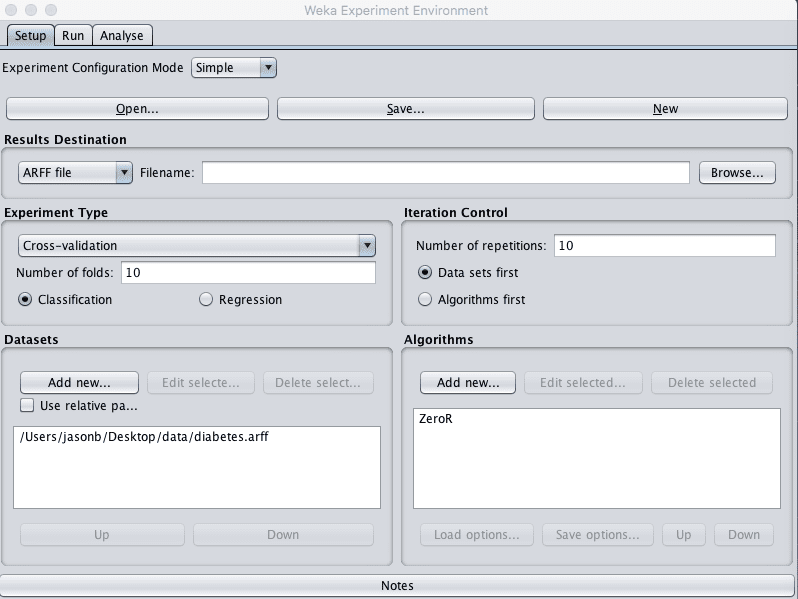Image resolution: width=798 pixels, height=599 pixels.
Task: Click the New experiment button
Action: point(665,109)
